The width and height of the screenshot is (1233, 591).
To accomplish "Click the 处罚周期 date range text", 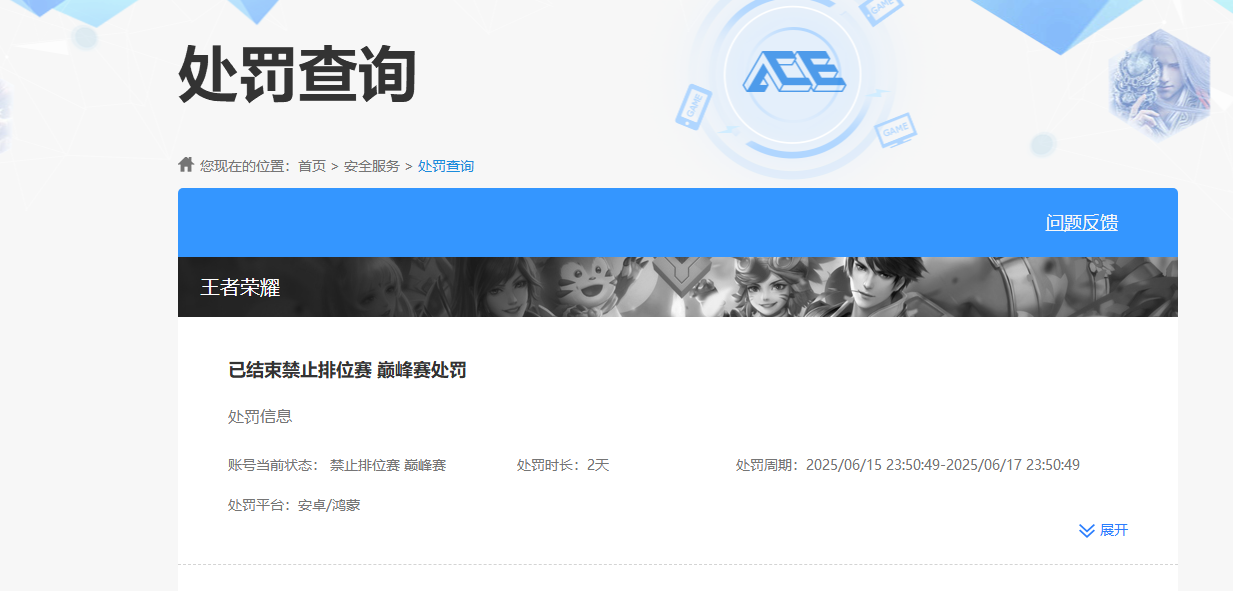I will [911, 464].
